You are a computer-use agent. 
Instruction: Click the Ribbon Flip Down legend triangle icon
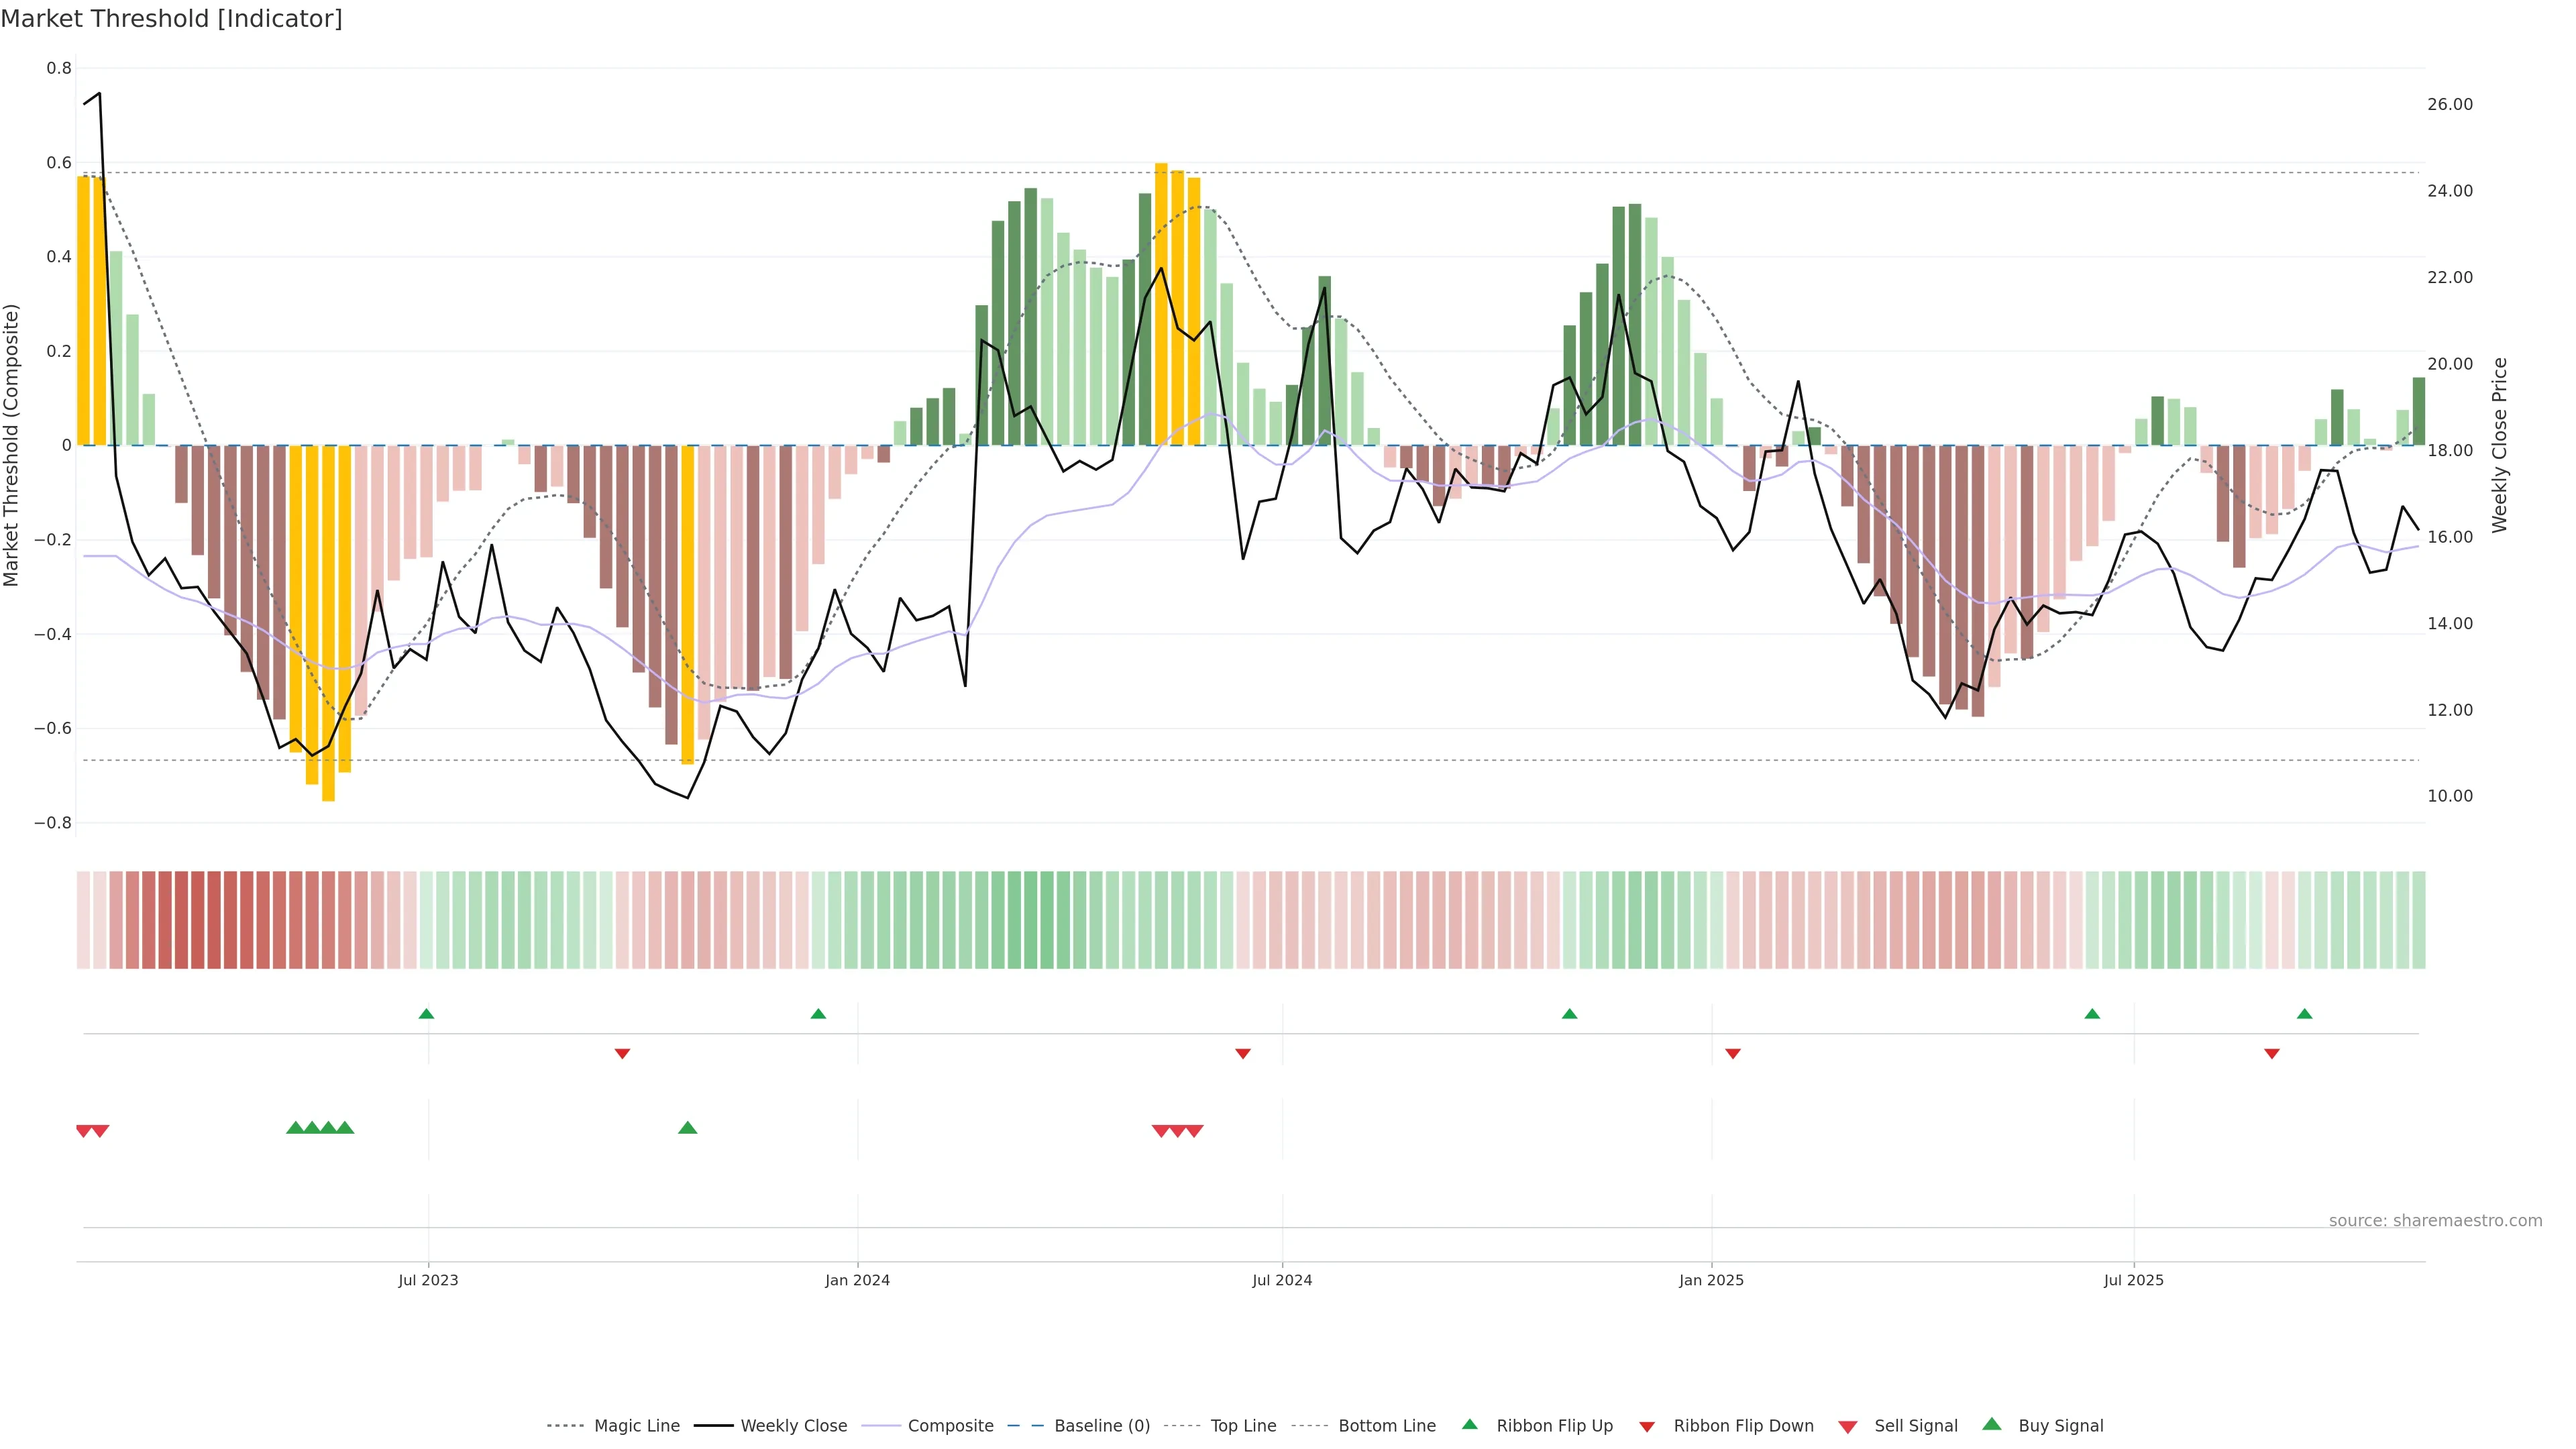coord(1647,1427)
